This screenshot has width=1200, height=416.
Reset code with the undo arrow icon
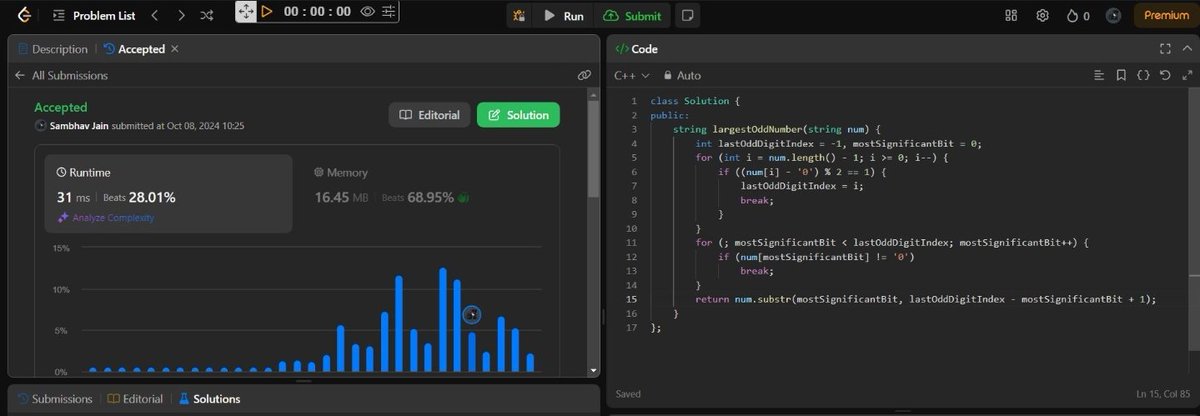[1165, 75]
